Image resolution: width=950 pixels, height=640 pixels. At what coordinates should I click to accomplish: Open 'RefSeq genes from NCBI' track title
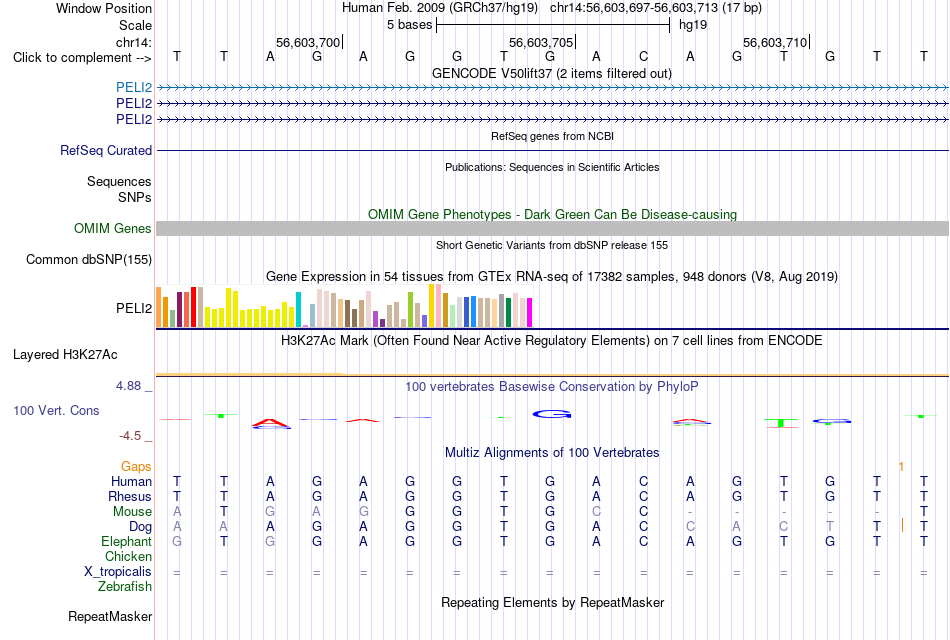point(552,136)
